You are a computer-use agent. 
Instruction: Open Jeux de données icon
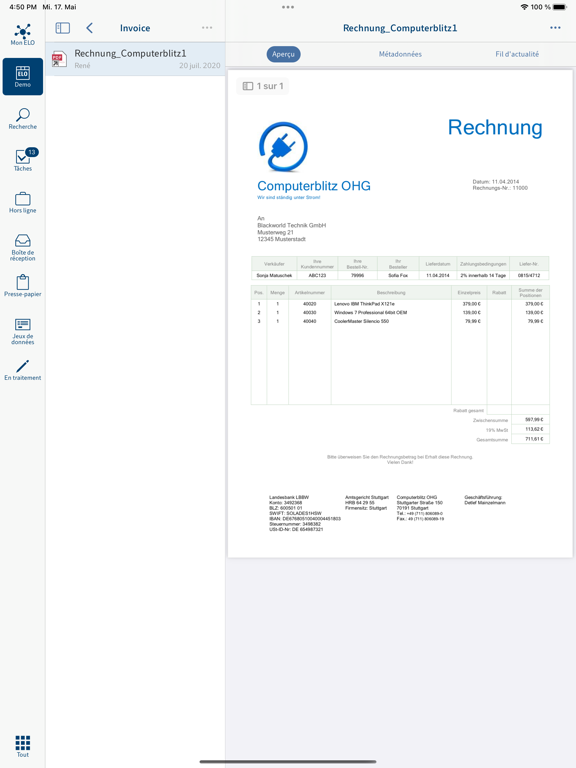[23, 332]
